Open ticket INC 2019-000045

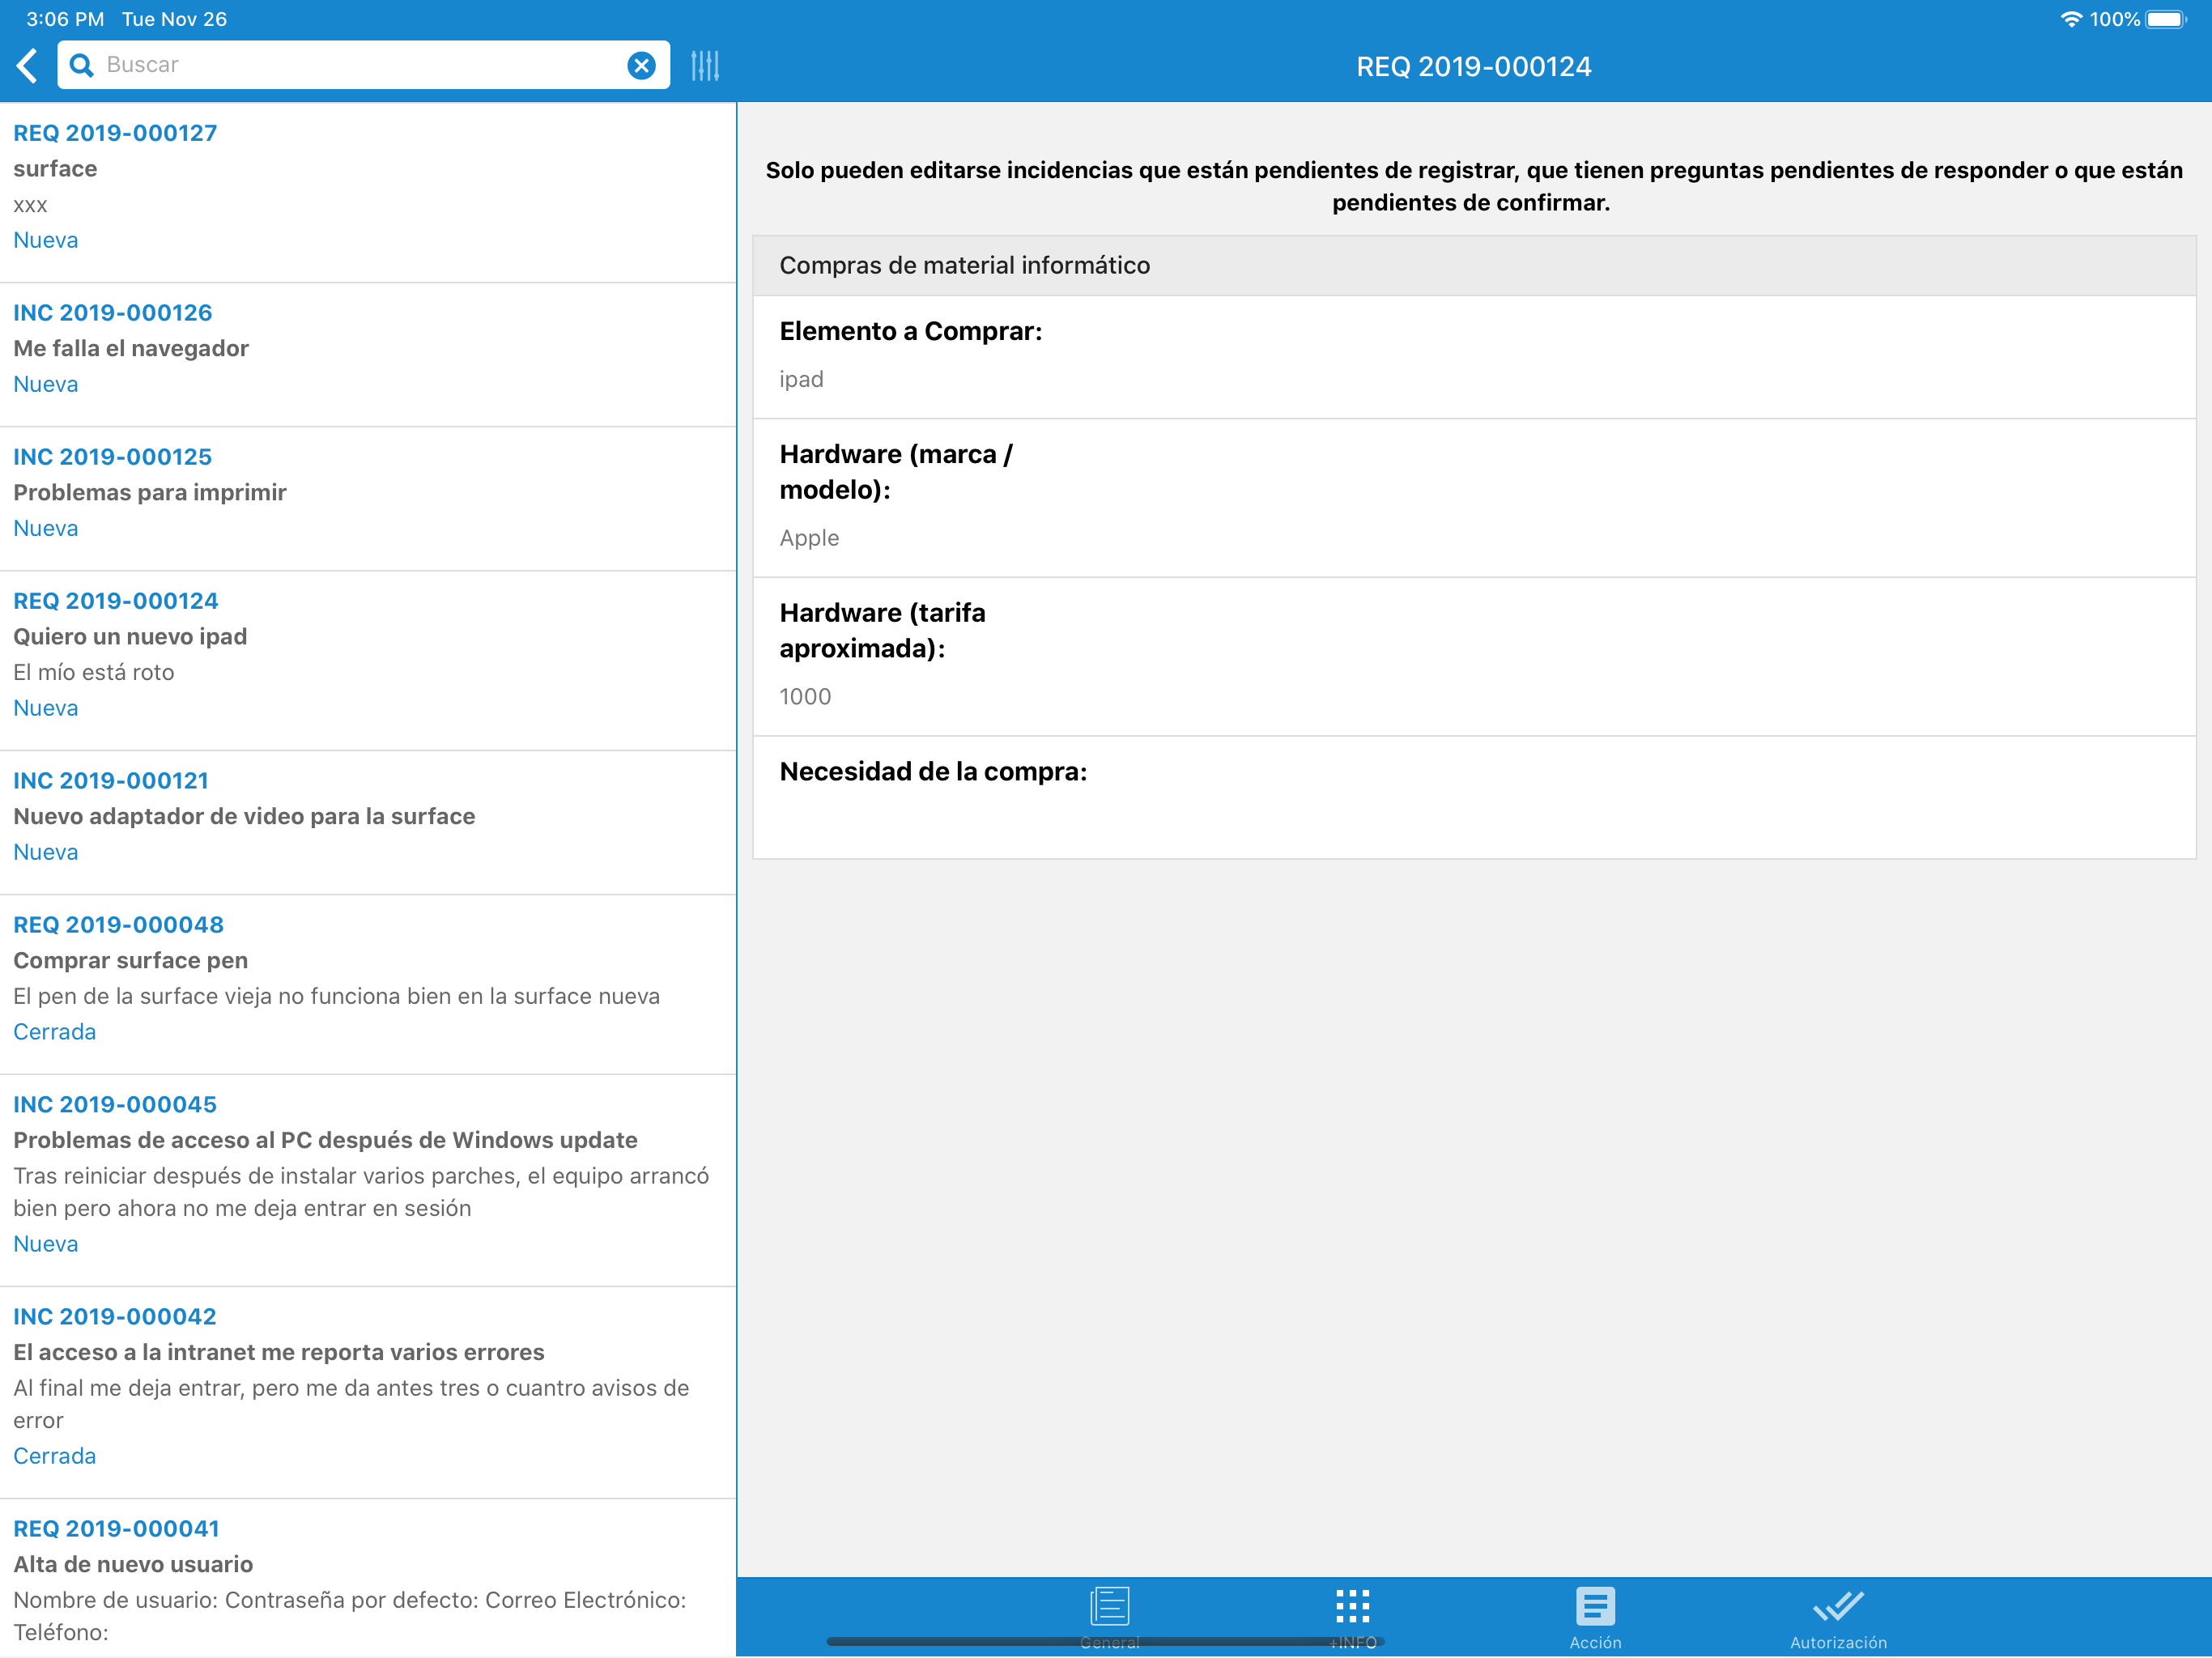point(368,1181)
